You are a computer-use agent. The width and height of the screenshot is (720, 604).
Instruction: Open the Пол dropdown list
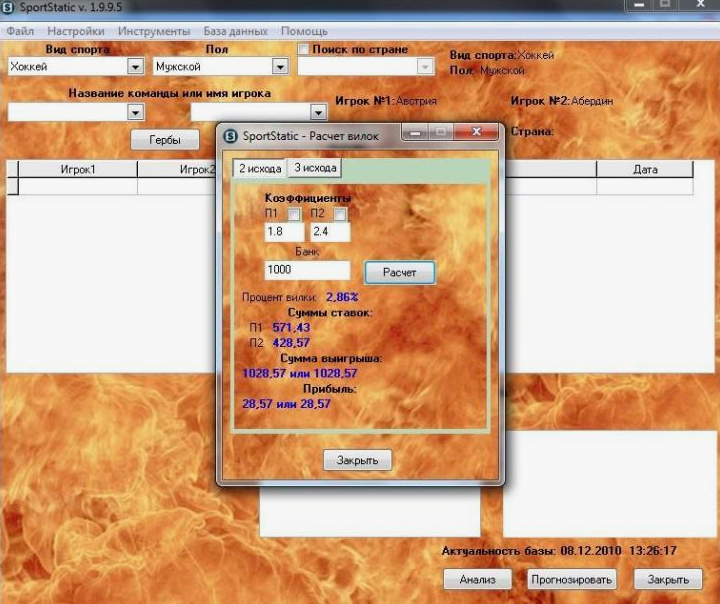click(280, 67)
